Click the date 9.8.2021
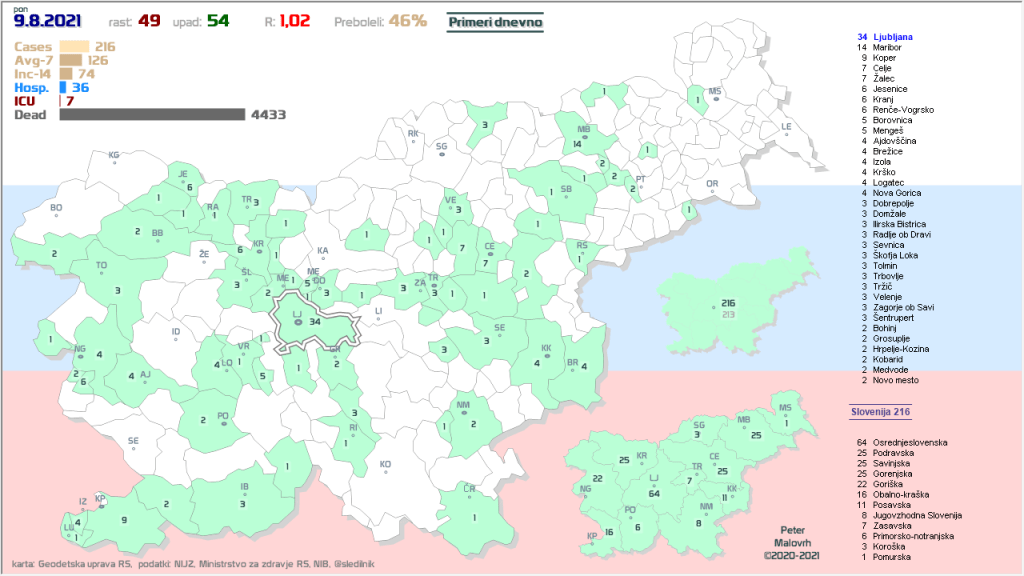1024x576 pixels. (47, 20)
